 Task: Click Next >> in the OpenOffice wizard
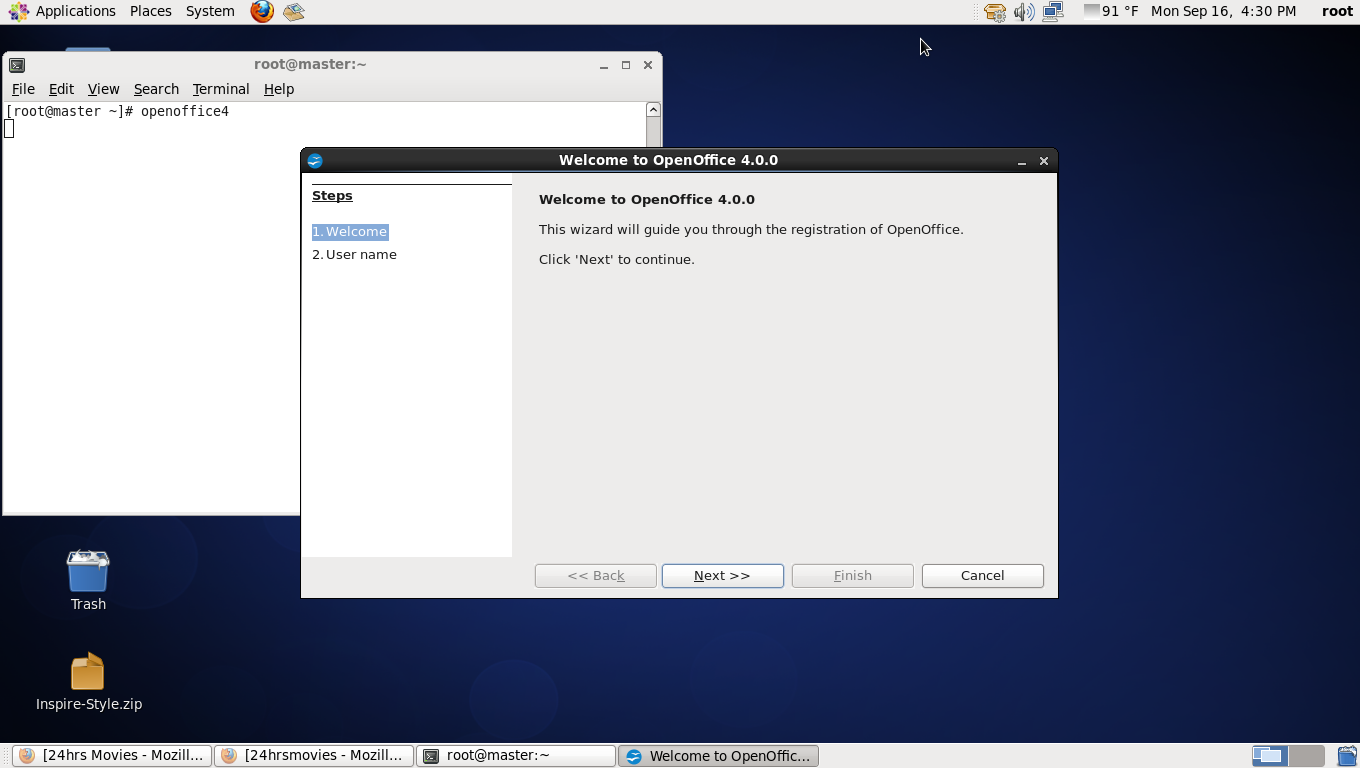pyautogui.click(x=723, y=576)
